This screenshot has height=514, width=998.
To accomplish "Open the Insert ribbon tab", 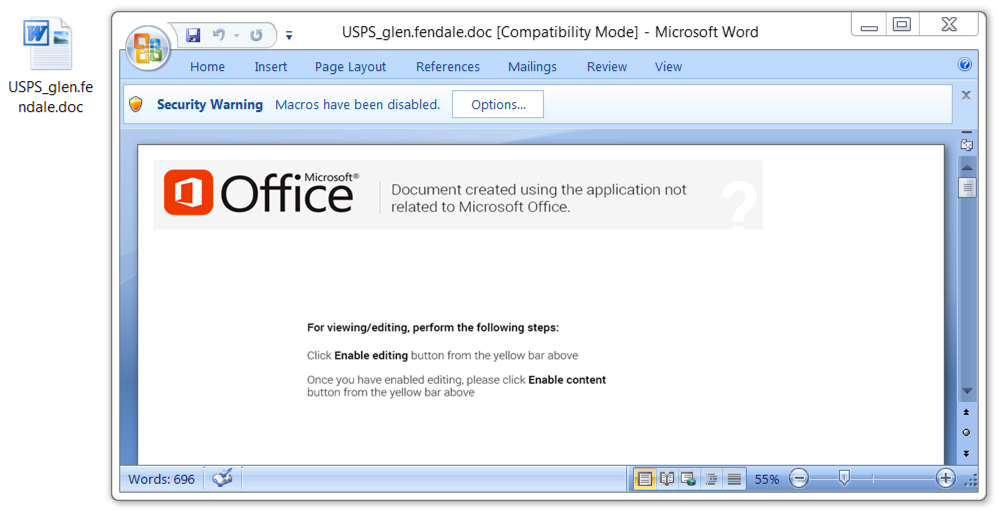I will (x=271, y=67).
